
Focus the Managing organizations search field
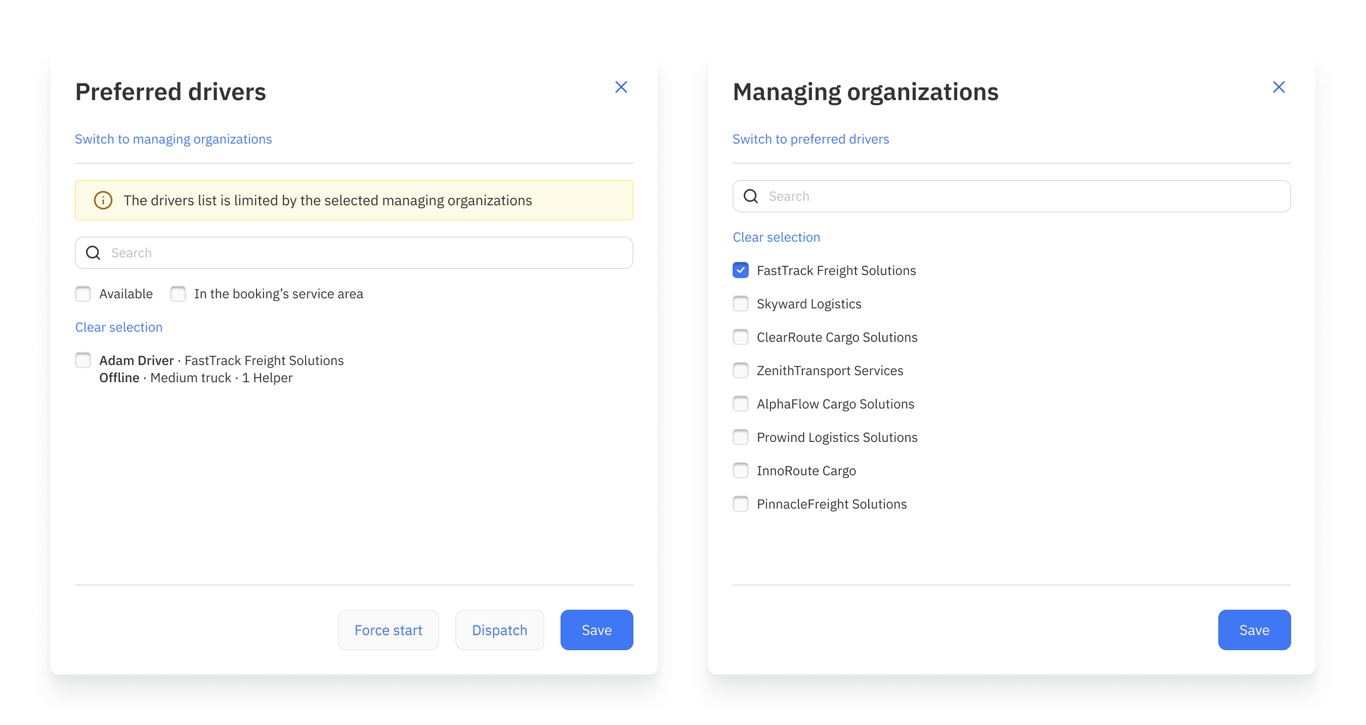point(1012,196)
